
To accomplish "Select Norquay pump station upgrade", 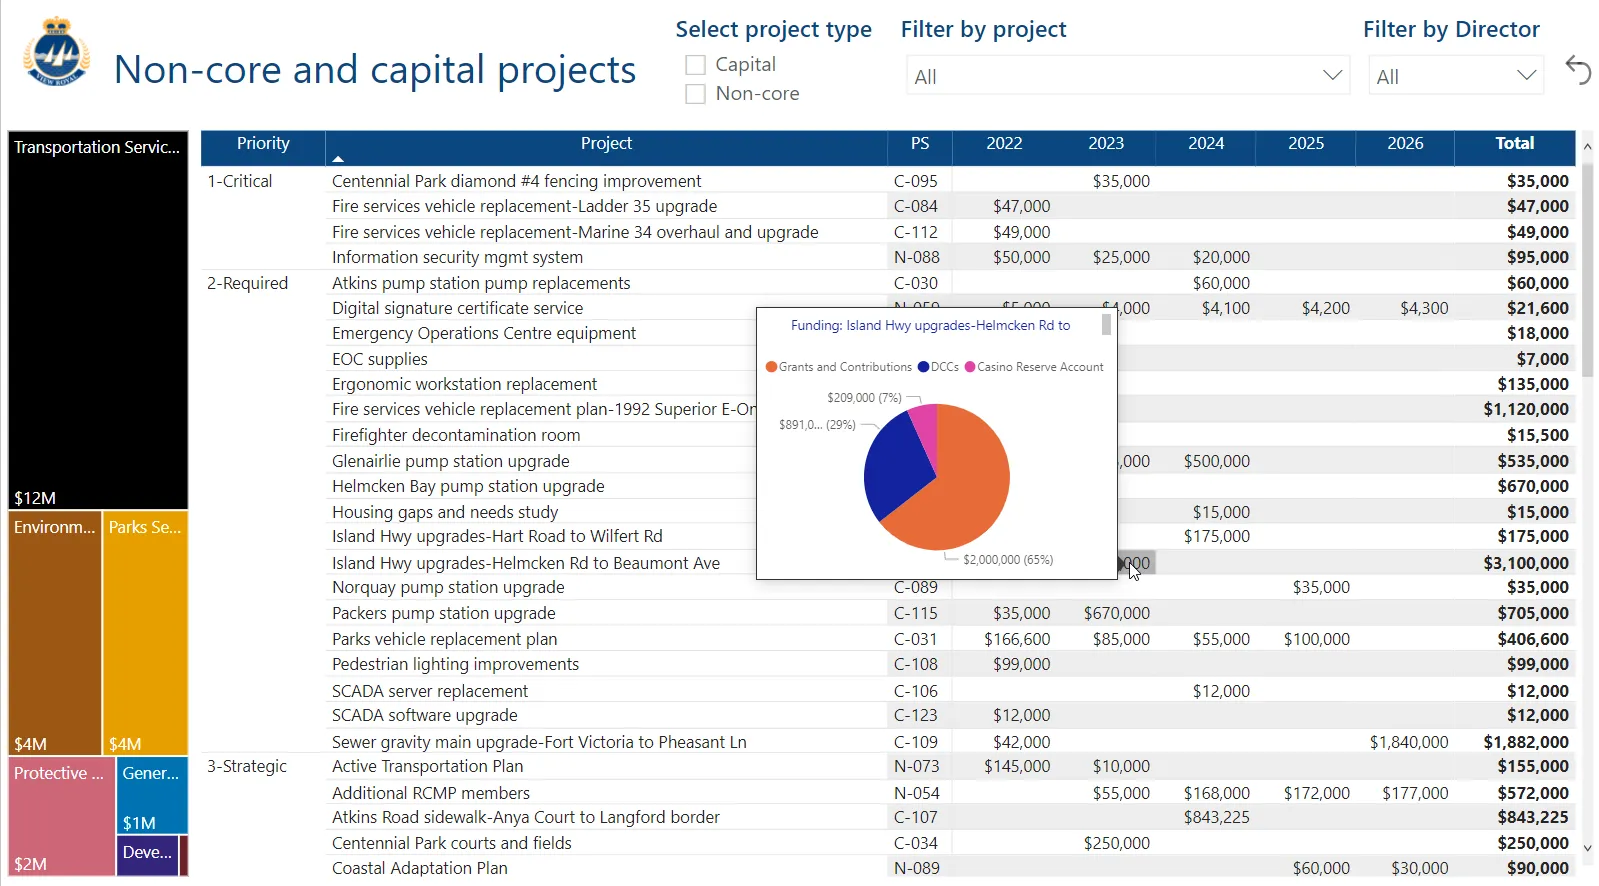I will [x=448, y=587].
